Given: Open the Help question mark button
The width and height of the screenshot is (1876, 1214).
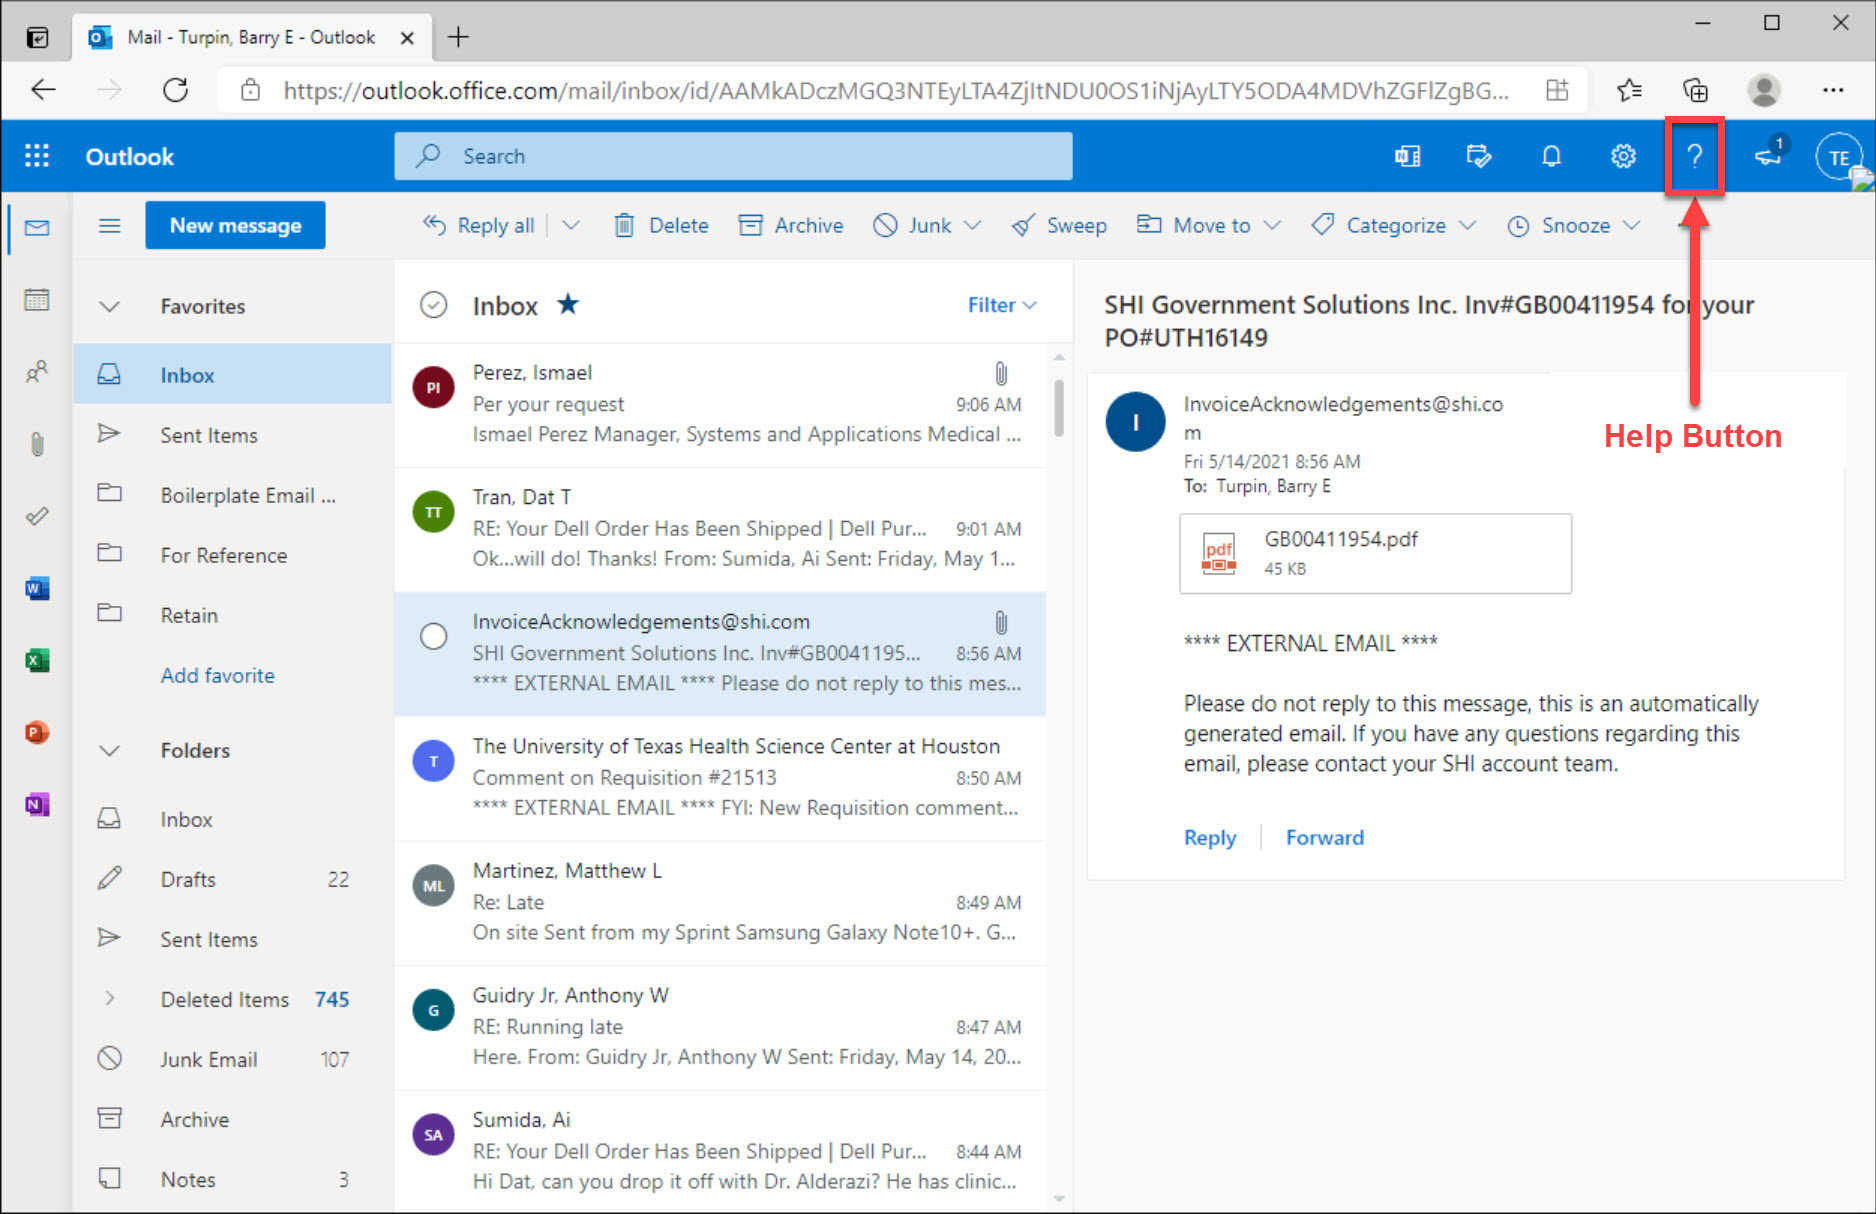Looking at the screenshot, I should [x=1694, y=156].
